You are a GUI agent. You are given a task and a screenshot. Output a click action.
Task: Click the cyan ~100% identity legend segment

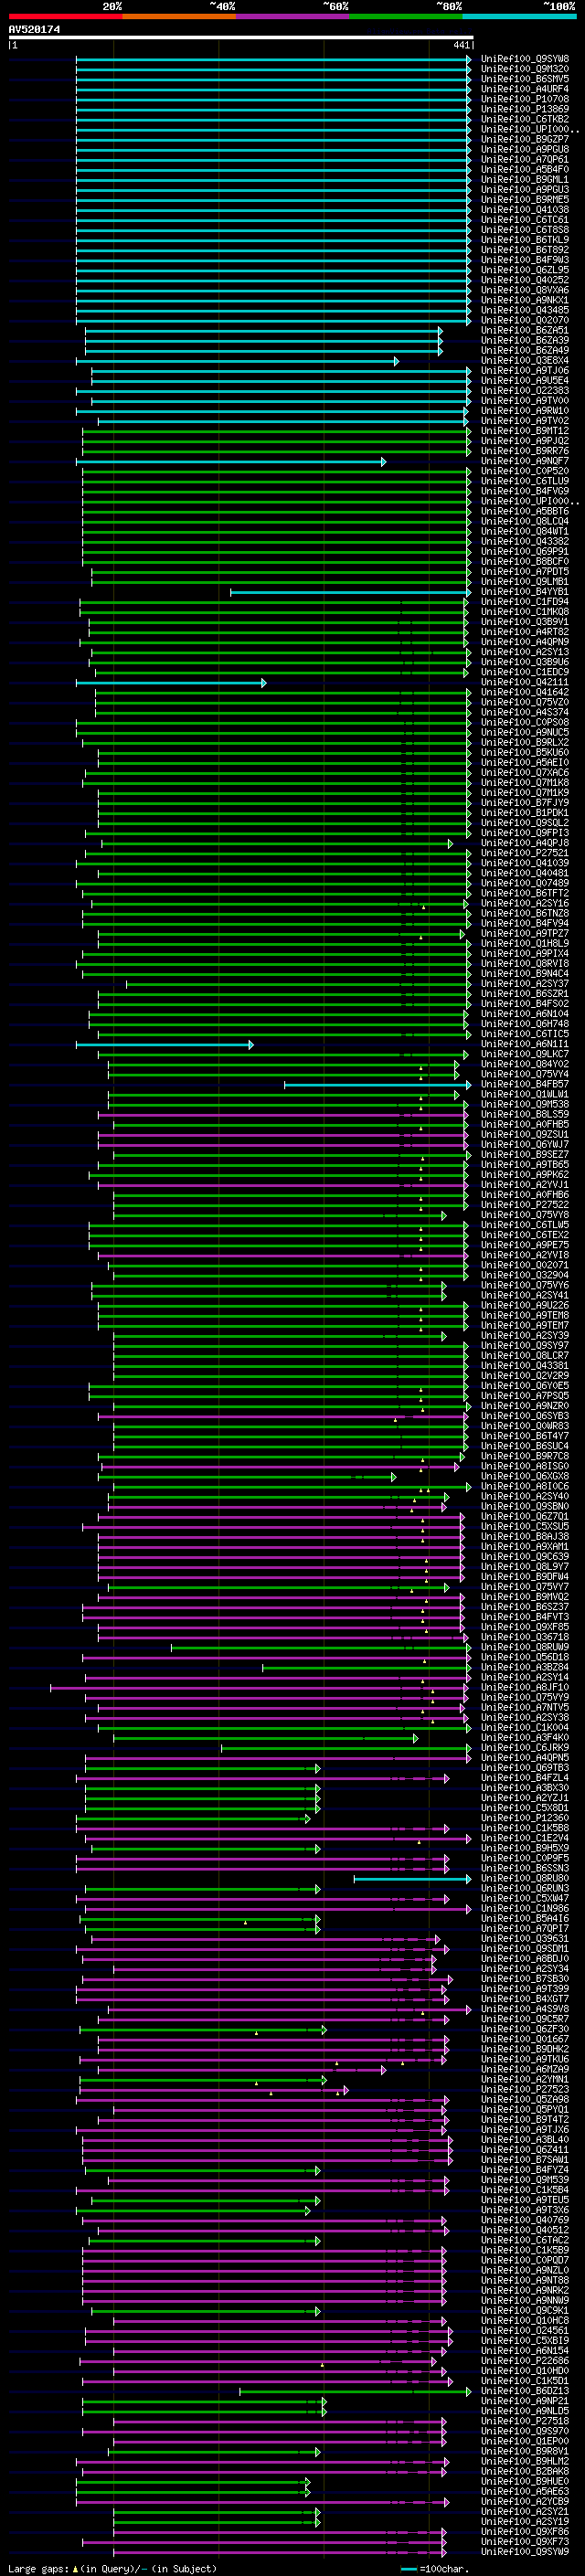click(x=520, y=16)
